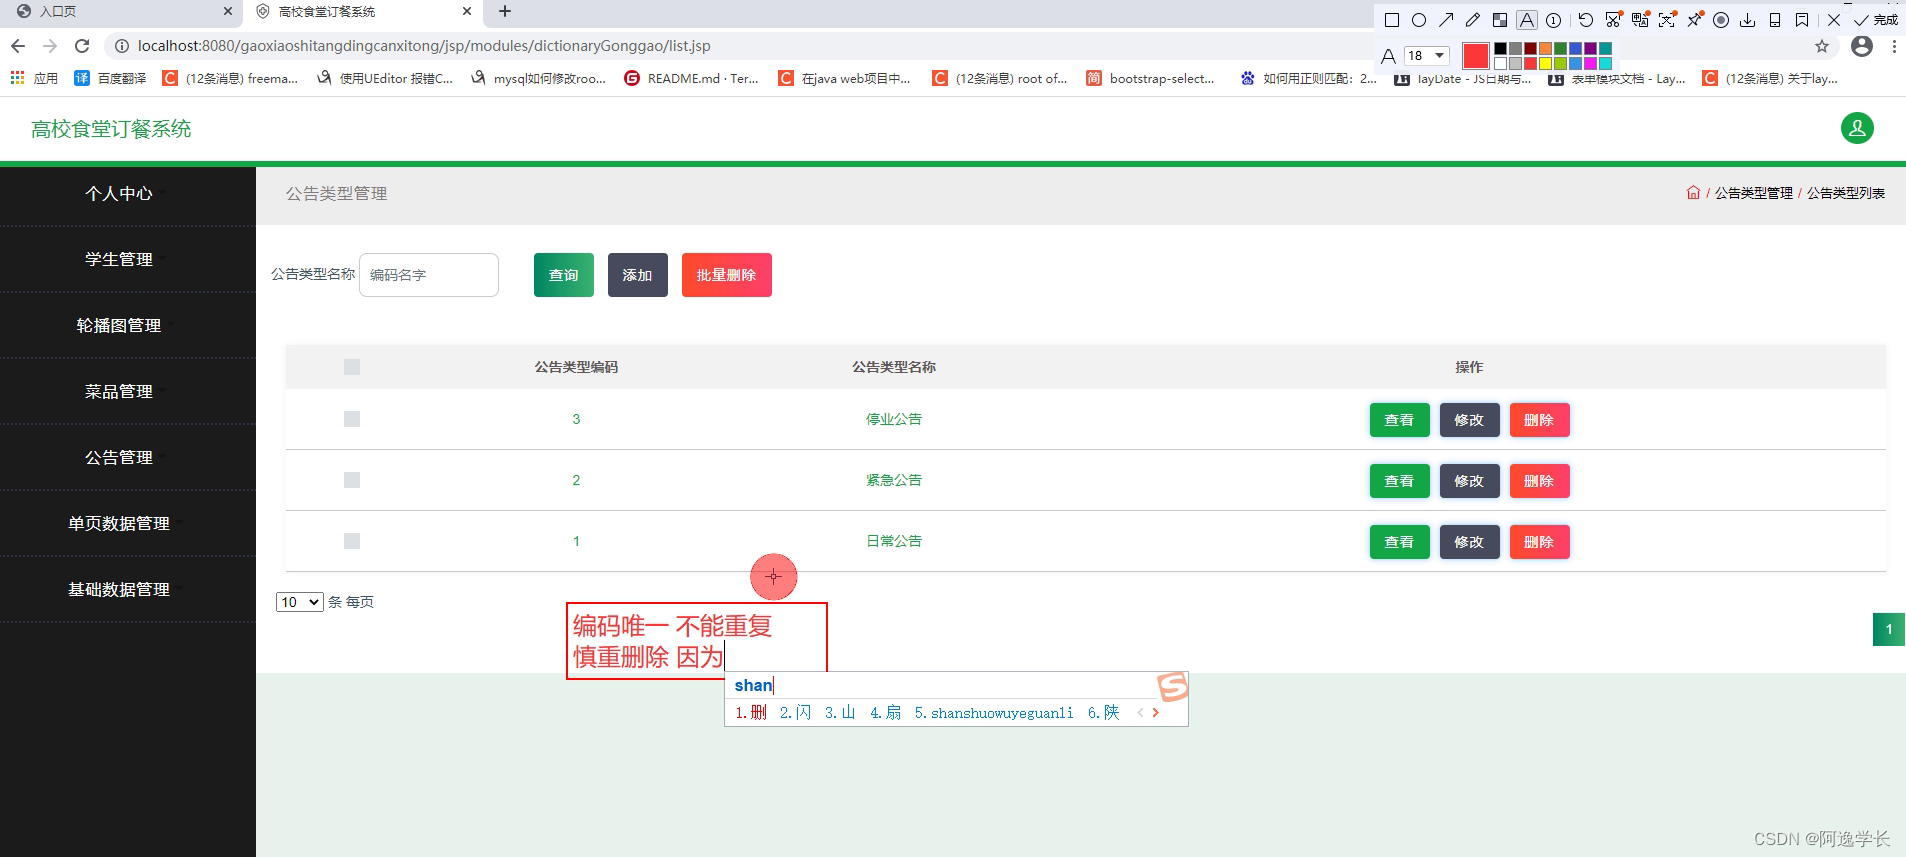Image resolution: width=1906 pixels, height=857 pixels.
Task: Click the bookmark icon in capture toolbar
Action: coord(1802,20)
